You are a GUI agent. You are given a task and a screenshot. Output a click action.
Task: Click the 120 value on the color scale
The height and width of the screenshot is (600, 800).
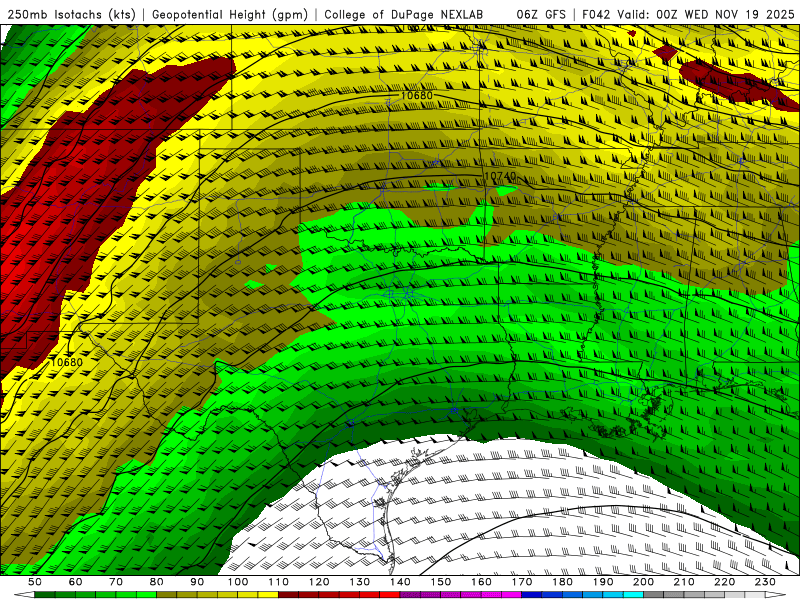coord(319,582)
